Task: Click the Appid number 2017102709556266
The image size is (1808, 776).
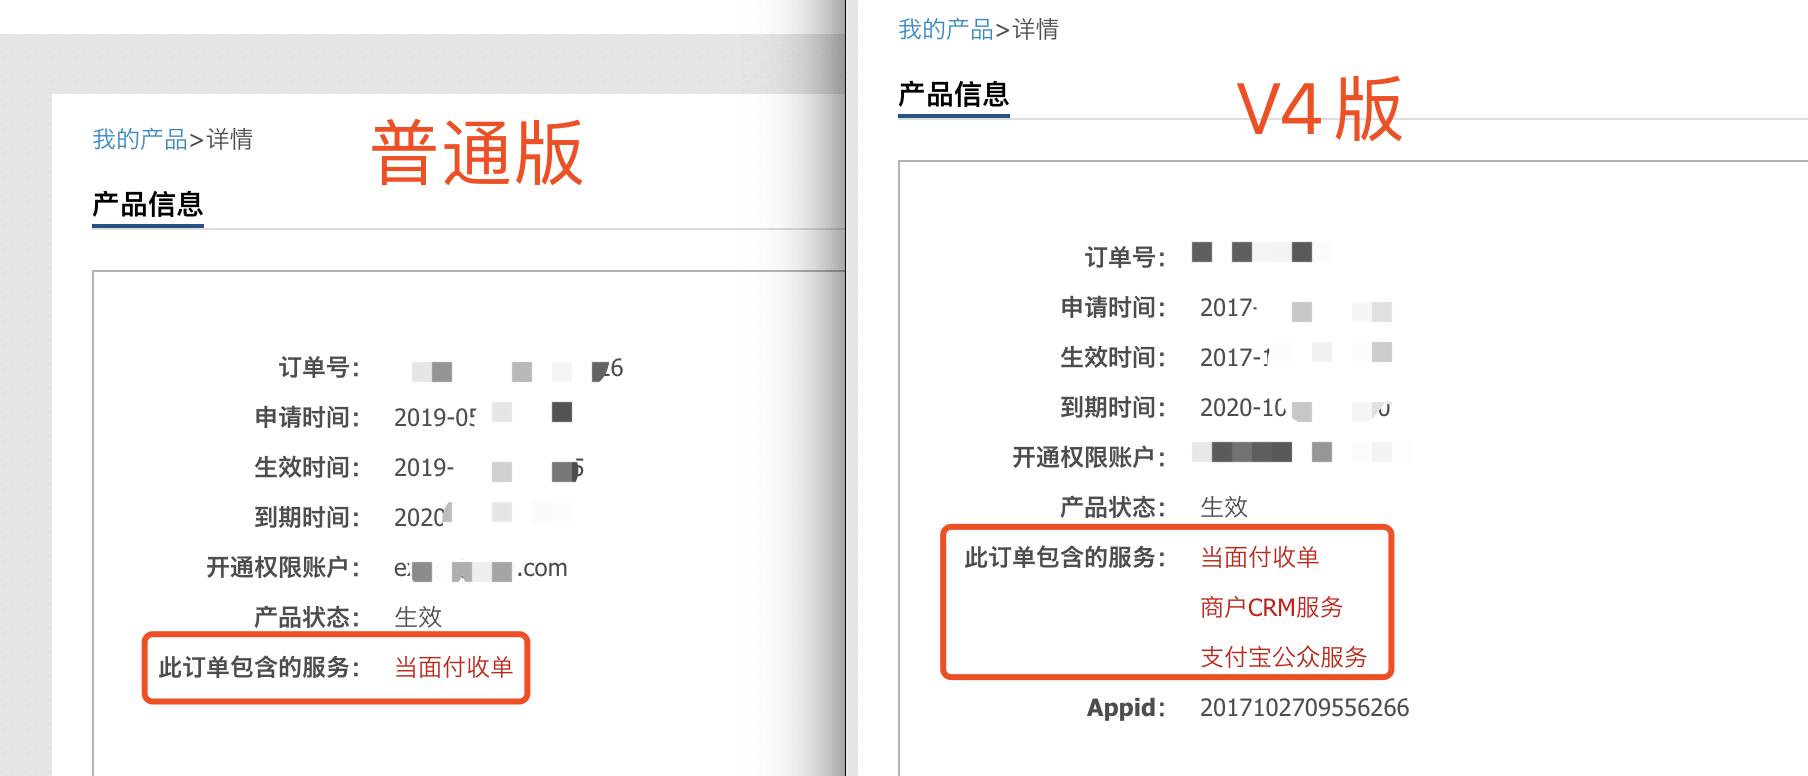Action: [x=1305, y=707]
